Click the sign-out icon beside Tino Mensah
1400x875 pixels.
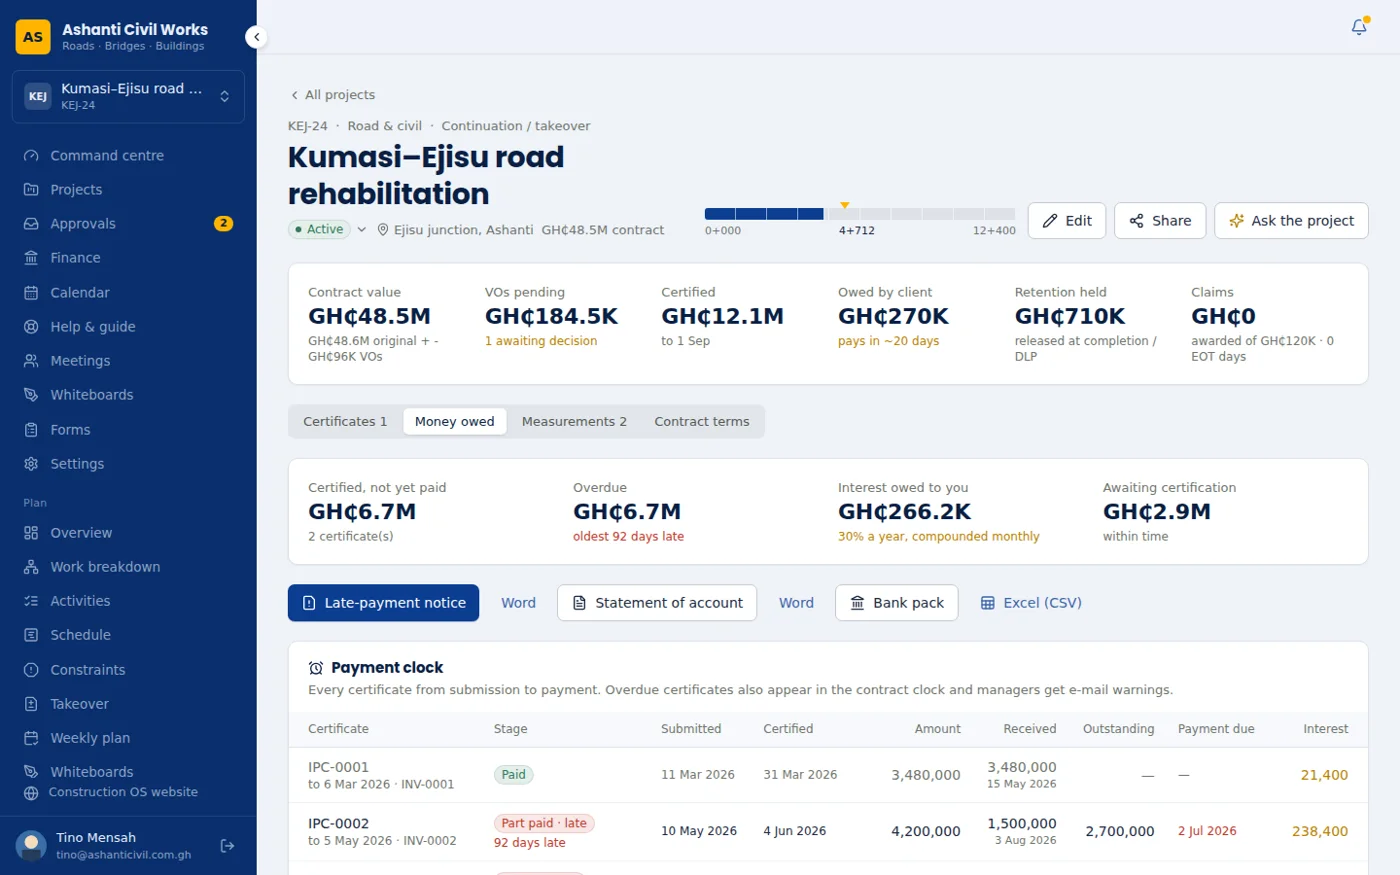click(227, 846)
